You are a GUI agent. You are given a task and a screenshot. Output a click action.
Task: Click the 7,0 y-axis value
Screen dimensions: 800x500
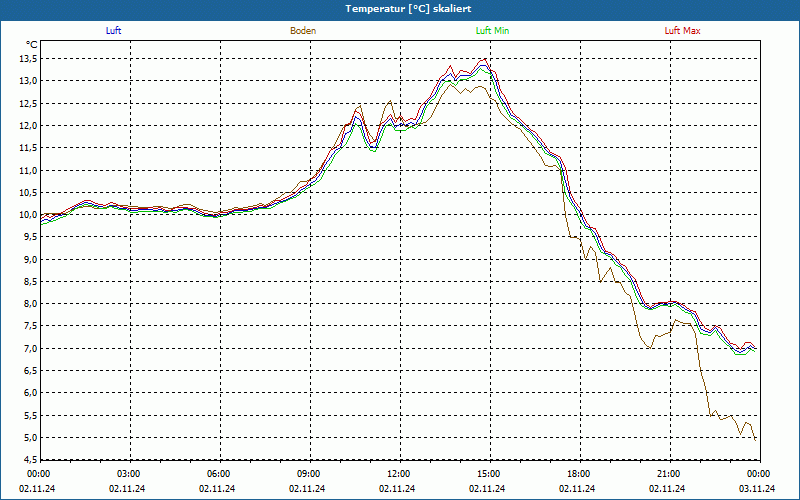tap(30, 348)
